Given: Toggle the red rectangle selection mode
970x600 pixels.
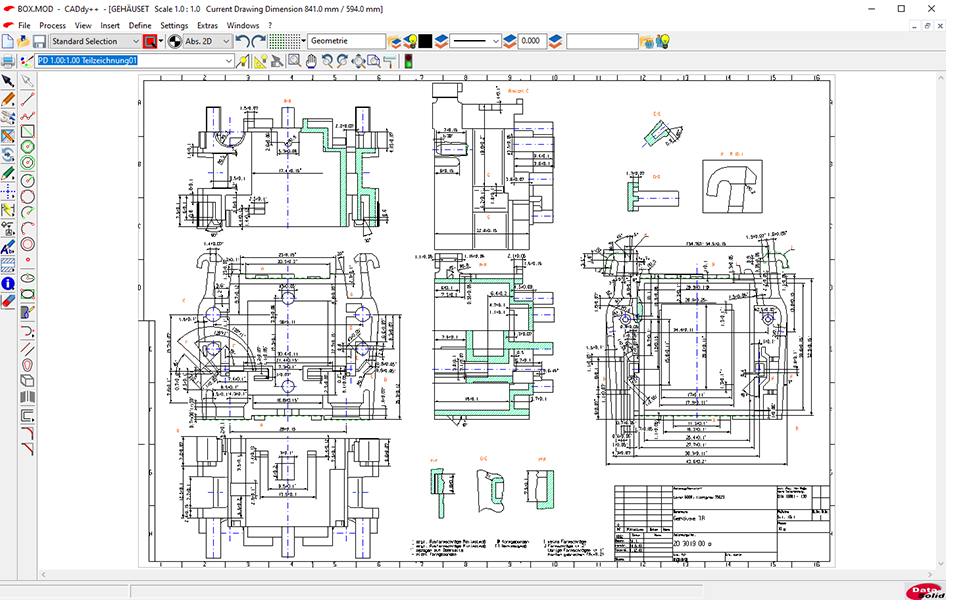Looking at the screenshot, I should pyautogui.click(x=148, y=41).
